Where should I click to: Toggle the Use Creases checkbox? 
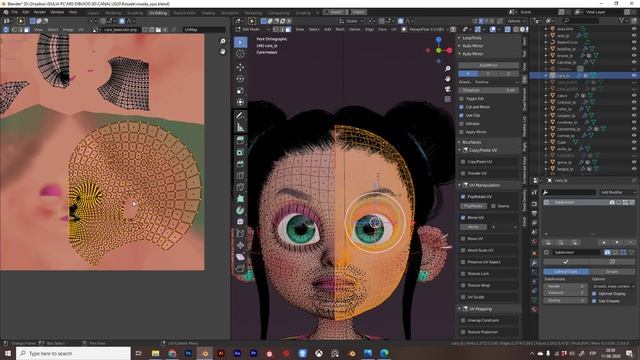click(594, 301)
